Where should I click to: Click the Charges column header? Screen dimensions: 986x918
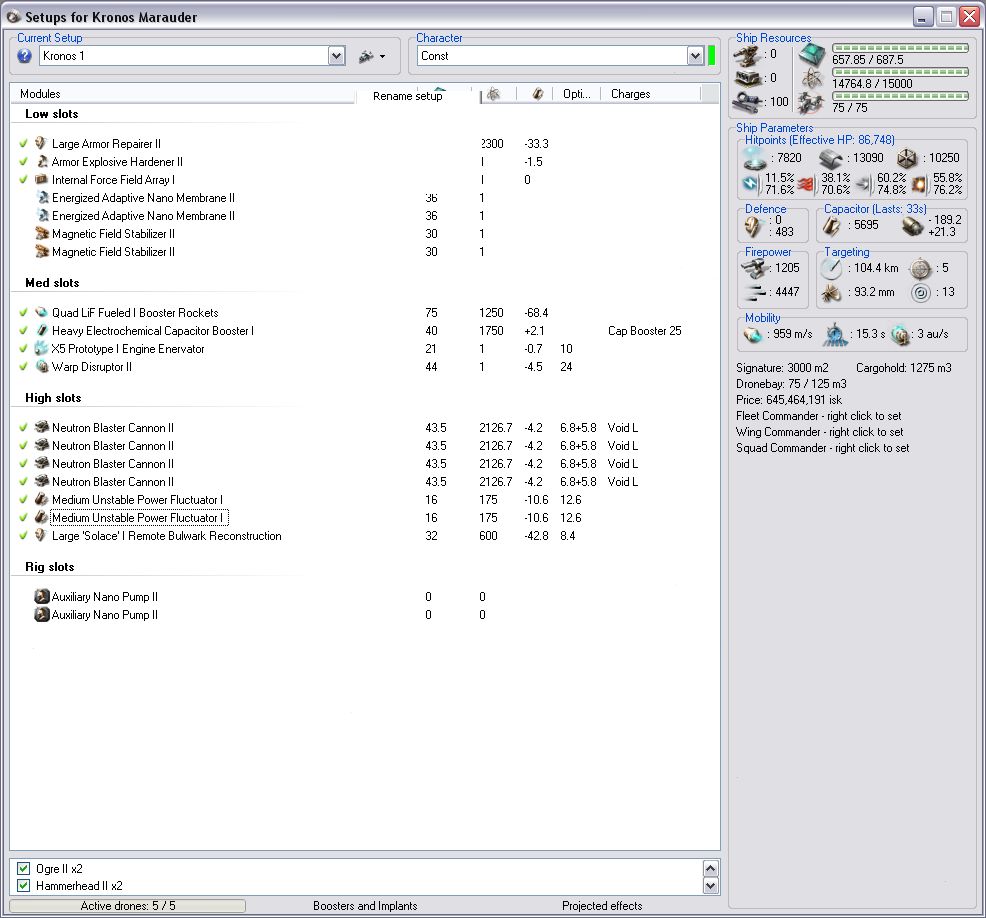(630, 94)
